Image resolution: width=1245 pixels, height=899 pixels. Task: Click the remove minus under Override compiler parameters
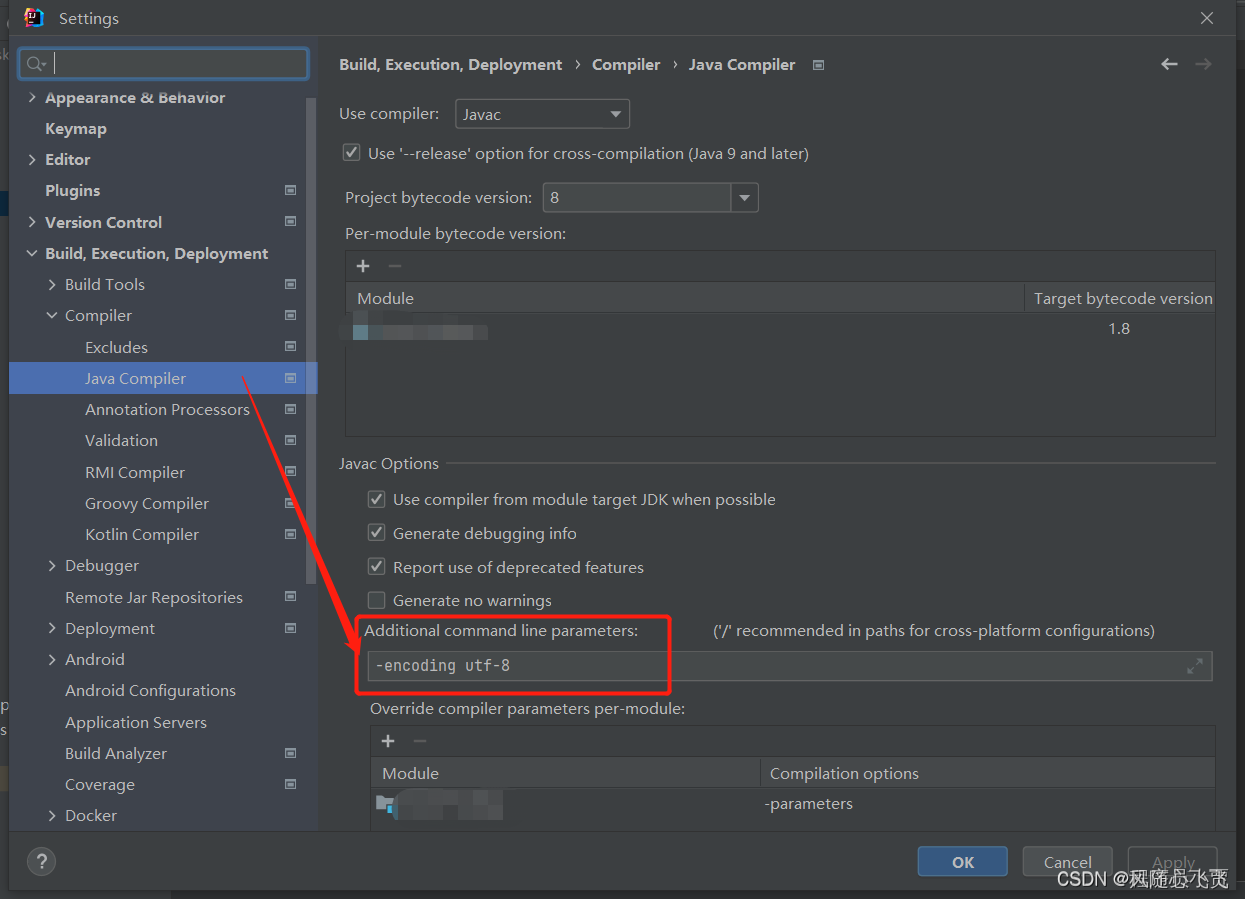point(420,741)
